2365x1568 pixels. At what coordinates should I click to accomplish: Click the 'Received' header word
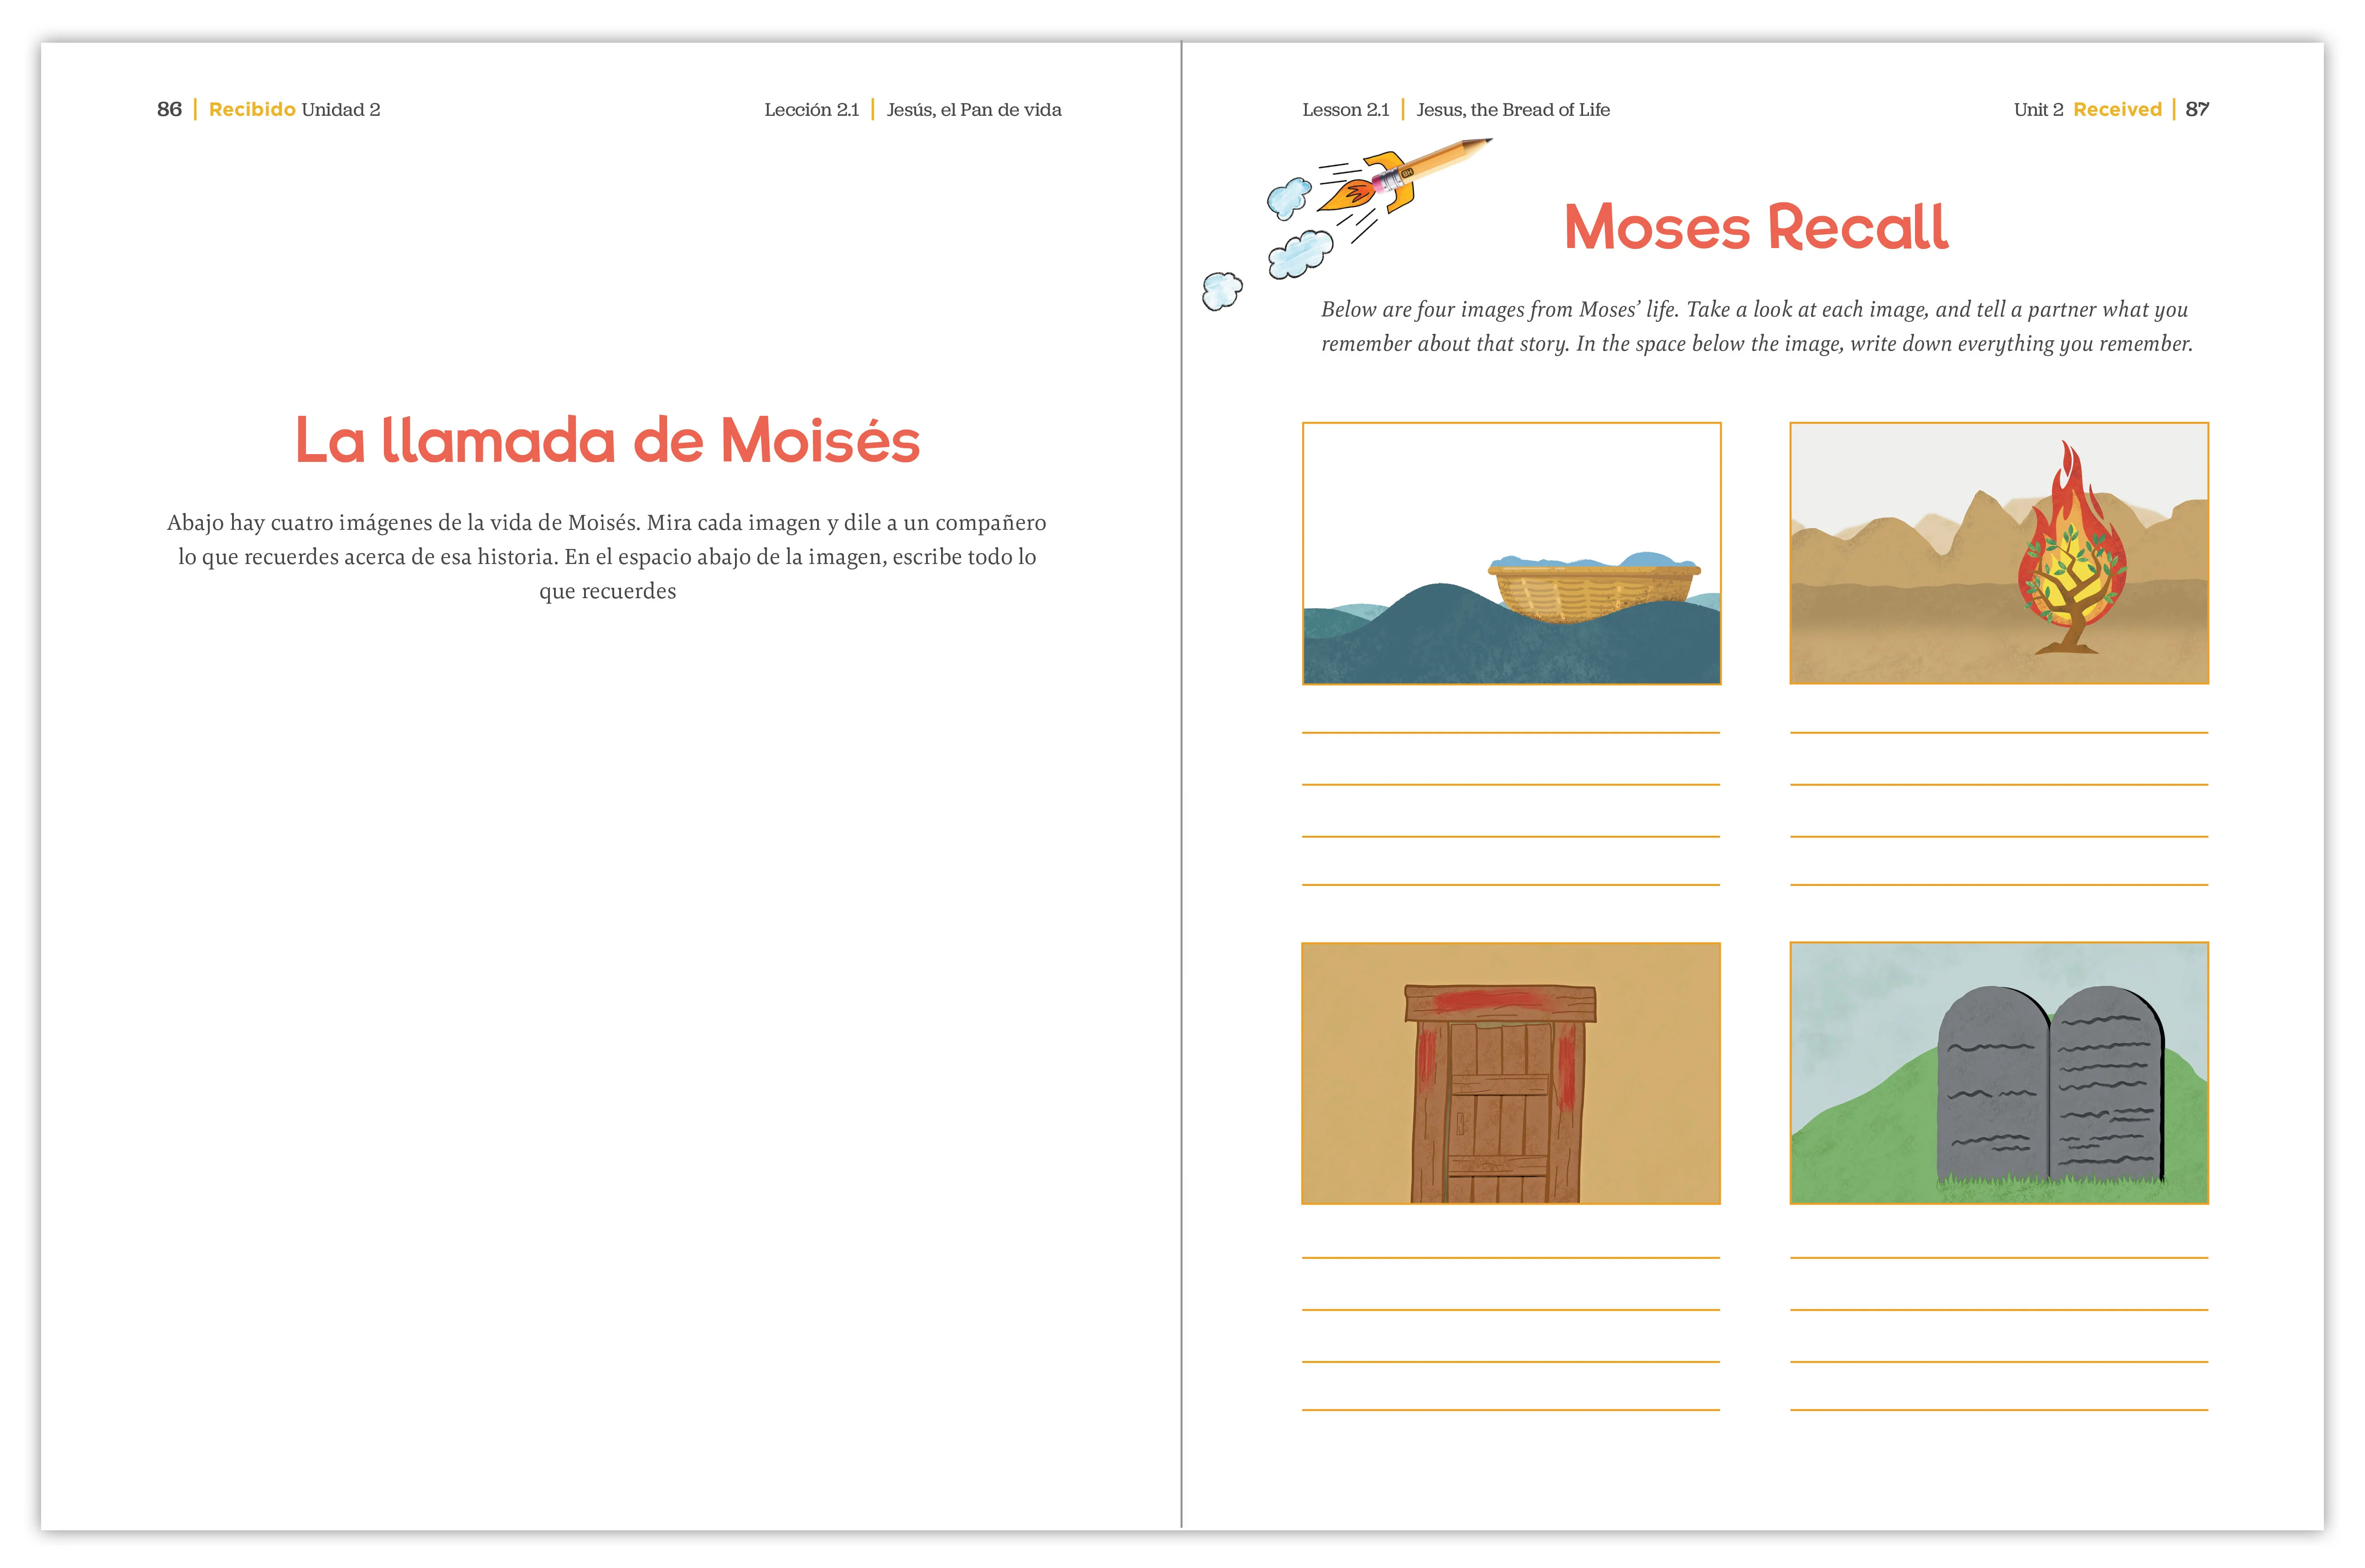pos(2117,109)
